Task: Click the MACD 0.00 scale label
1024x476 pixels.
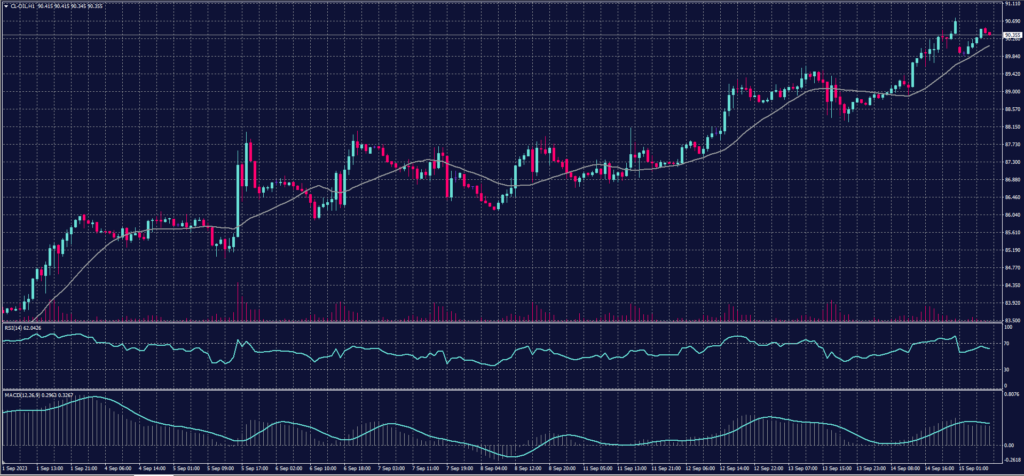Action: pyautogui.click(x=1009, y=446)
